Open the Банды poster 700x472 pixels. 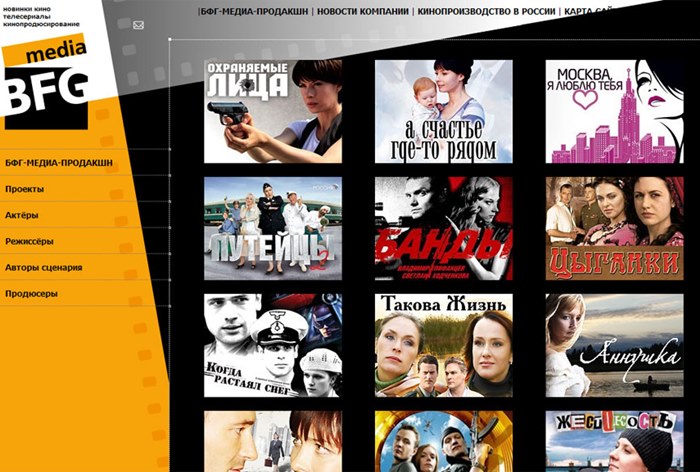(444, 228)
